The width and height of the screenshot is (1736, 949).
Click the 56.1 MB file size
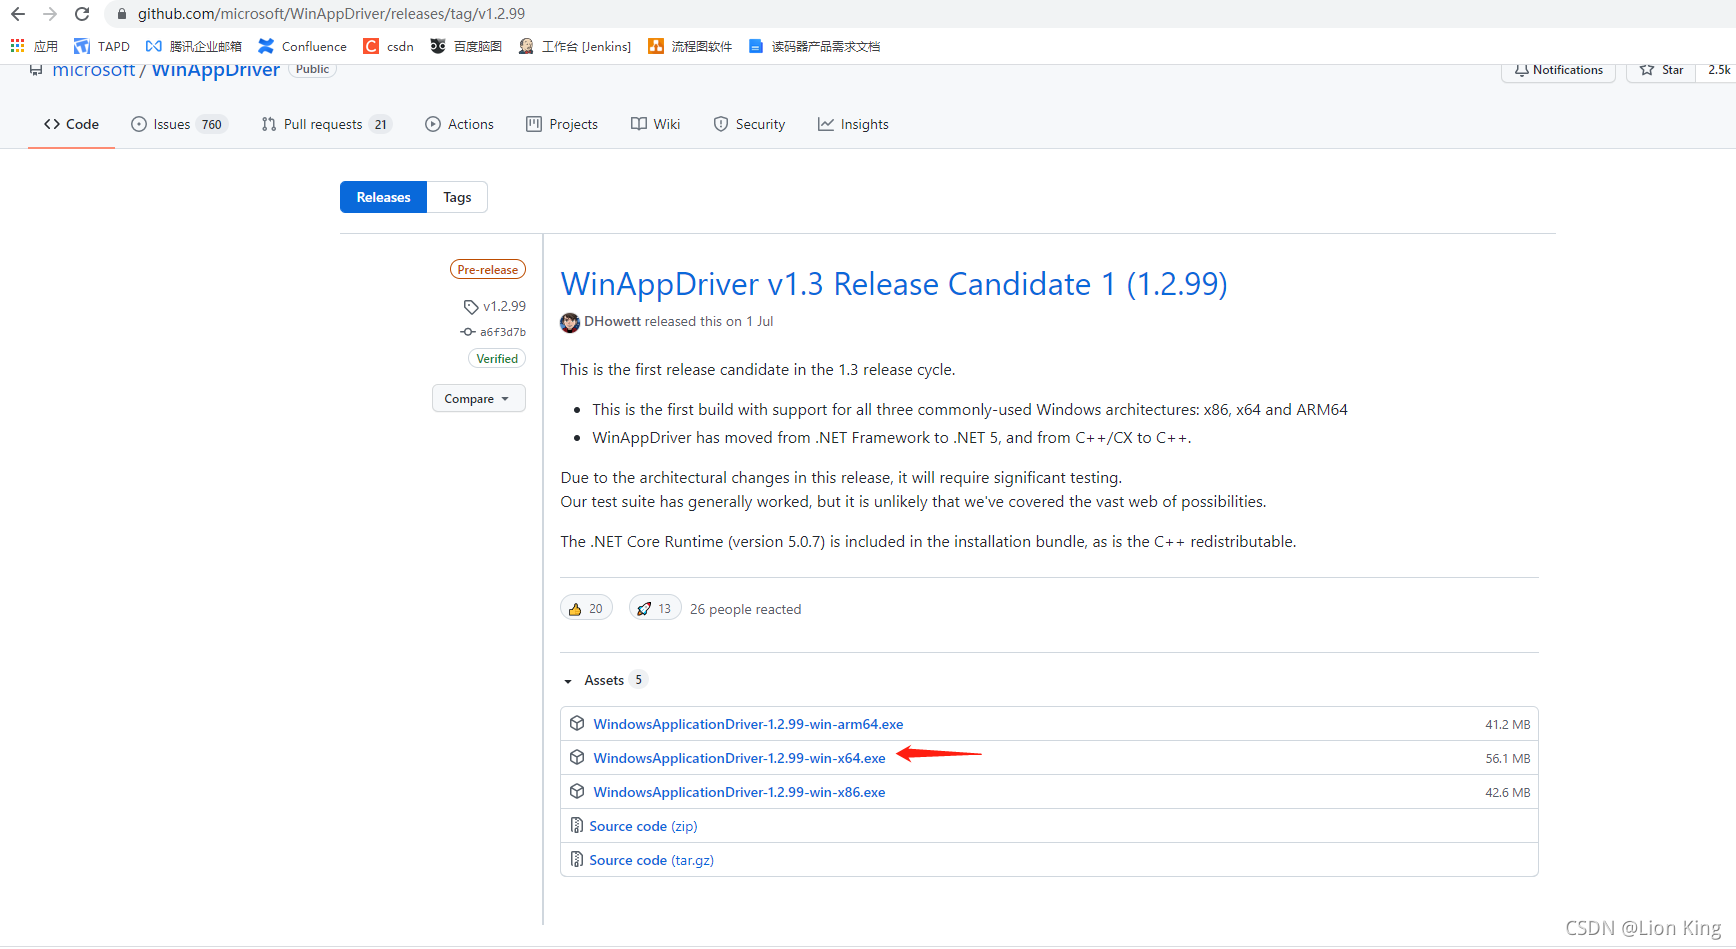(1508, 758)
